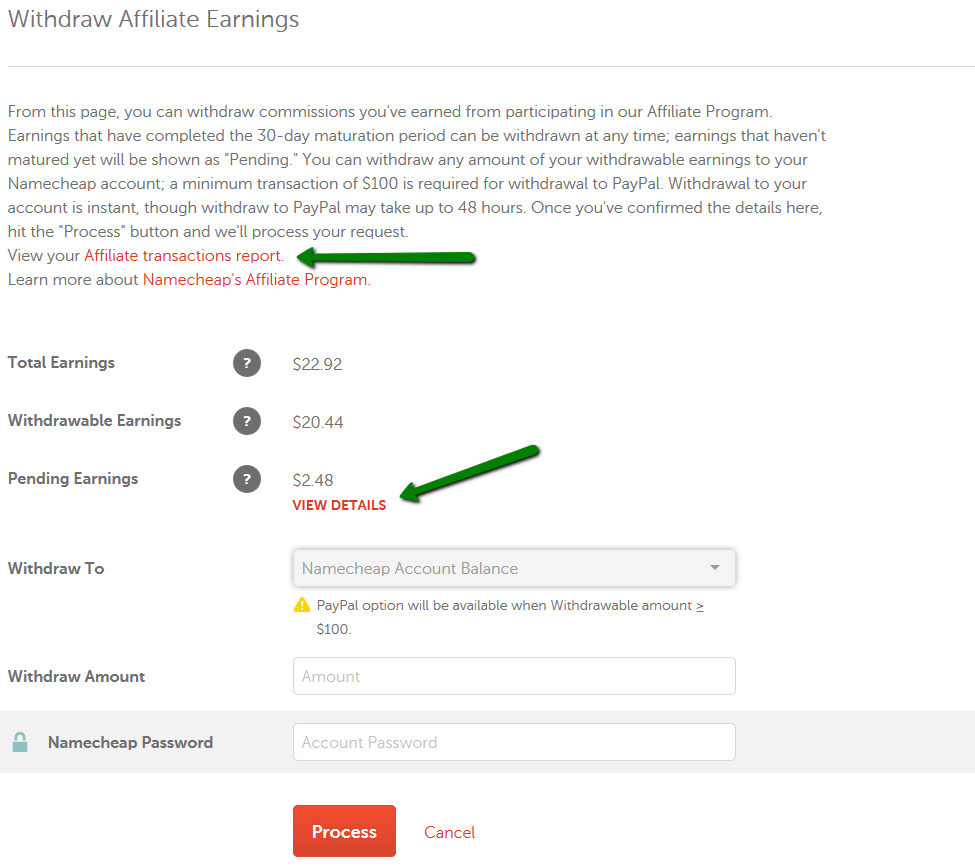975x867 pixels.
Task: Select the $2.48 pending earnings value
Action: [x=313, y=480]
